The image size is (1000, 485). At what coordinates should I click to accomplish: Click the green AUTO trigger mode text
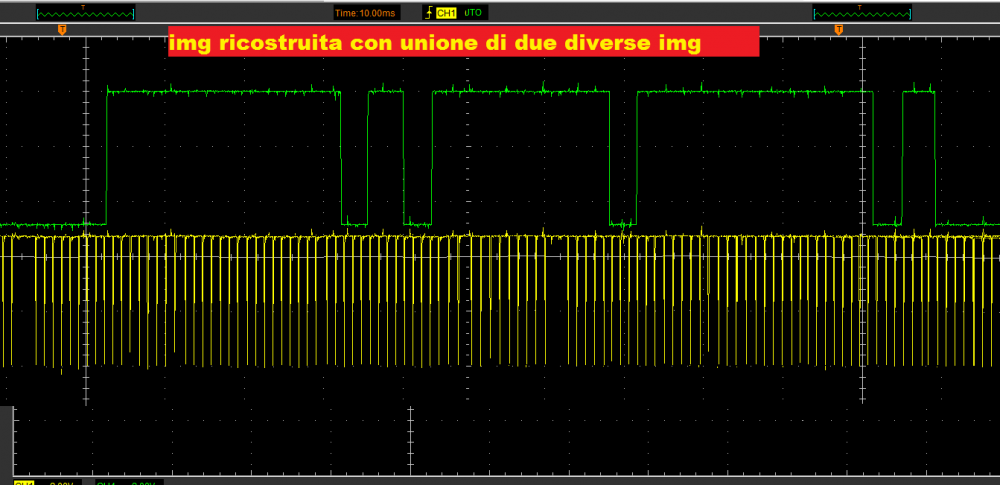[472, 12]
